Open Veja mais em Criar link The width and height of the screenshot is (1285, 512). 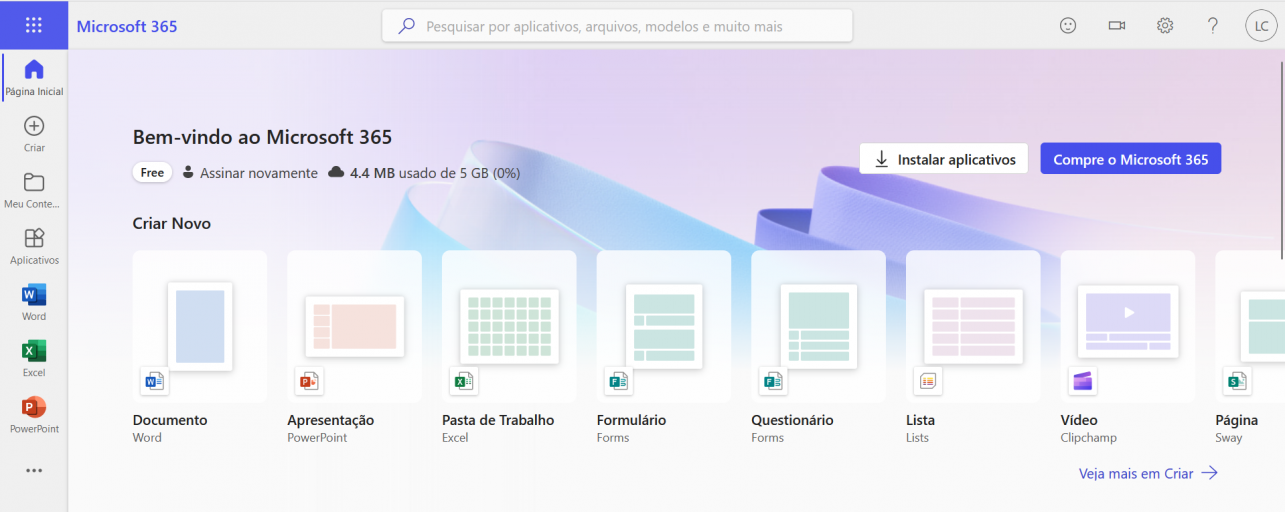click(1136, 474)
